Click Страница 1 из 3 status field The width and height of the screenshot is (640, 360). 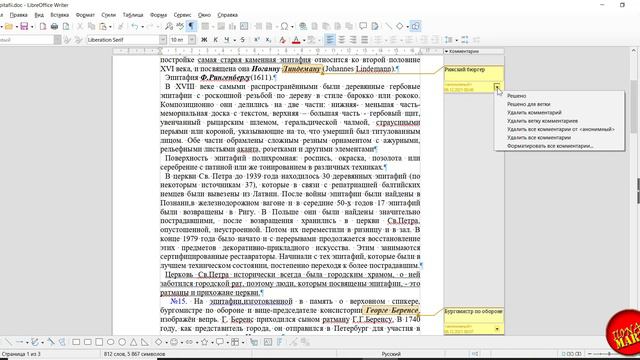(20, 354)
